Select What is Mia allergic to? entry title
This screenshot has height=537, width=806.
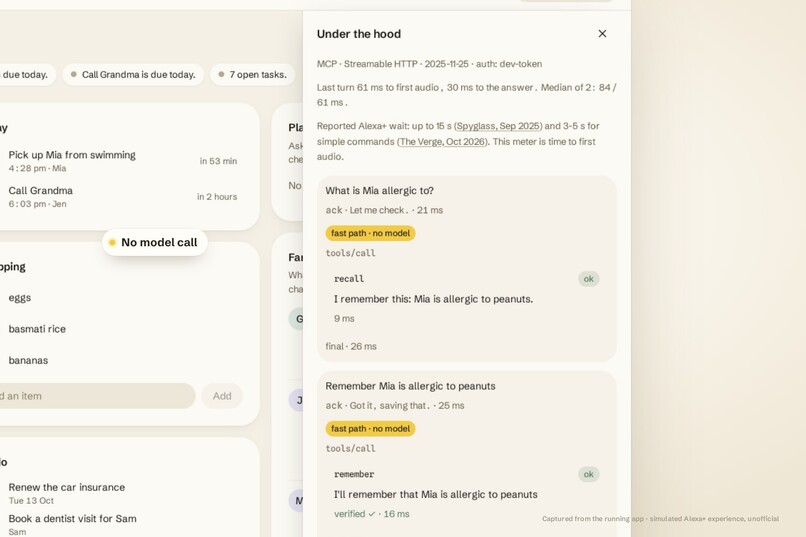point(379,191)
